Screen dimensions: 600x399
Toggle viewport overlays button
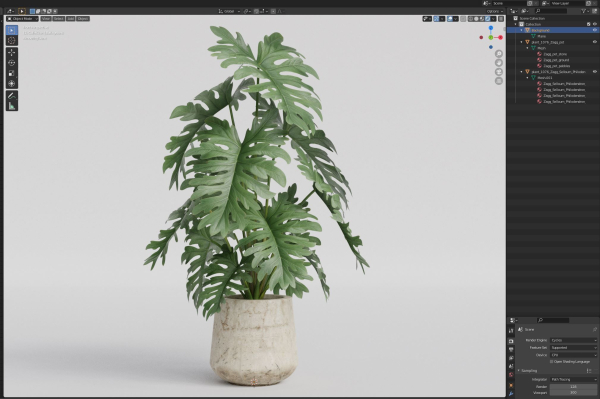pyautogui.click(x=450, y=19)
